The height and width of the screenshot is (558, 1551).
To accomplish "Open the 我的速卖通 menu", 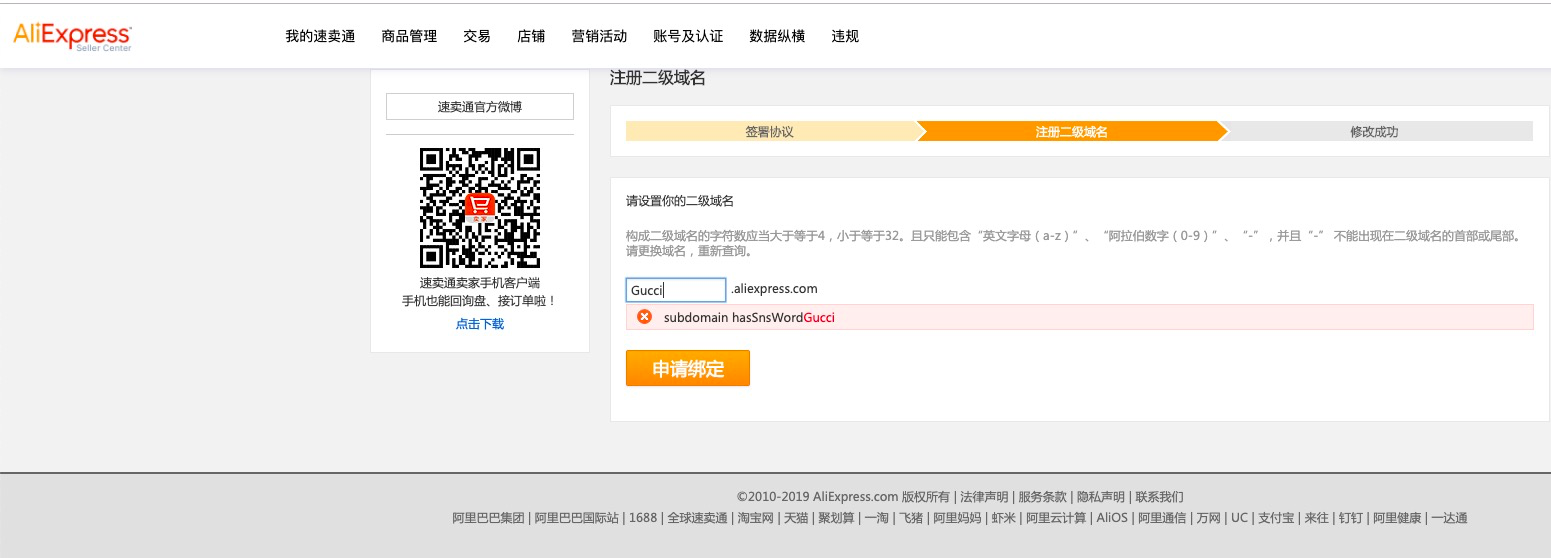I will click(x=320, y=36).
